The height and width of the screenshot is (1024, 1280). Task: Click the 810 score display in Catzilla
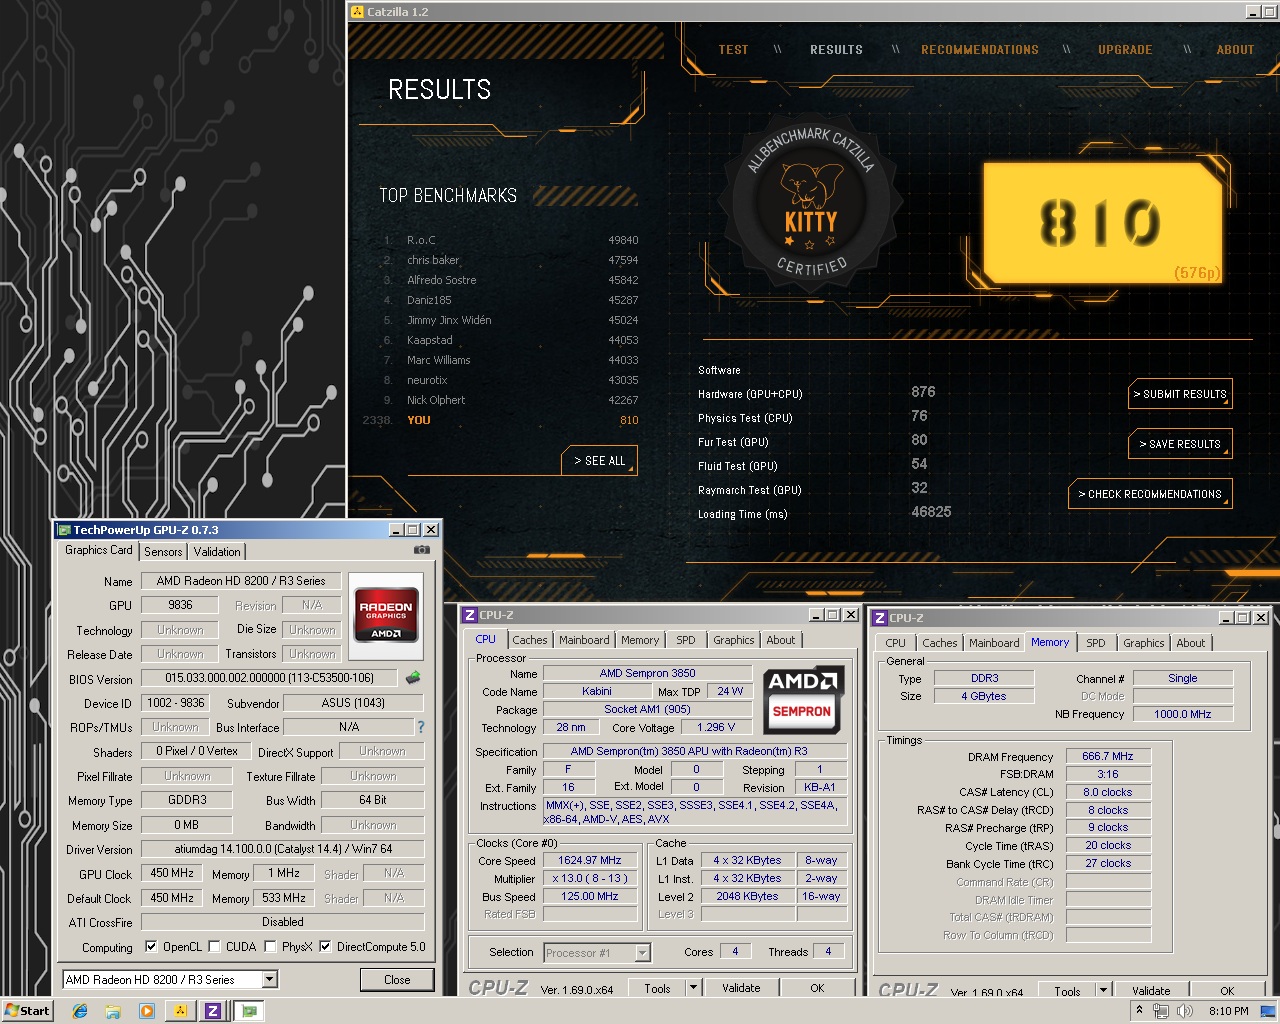1102,222
